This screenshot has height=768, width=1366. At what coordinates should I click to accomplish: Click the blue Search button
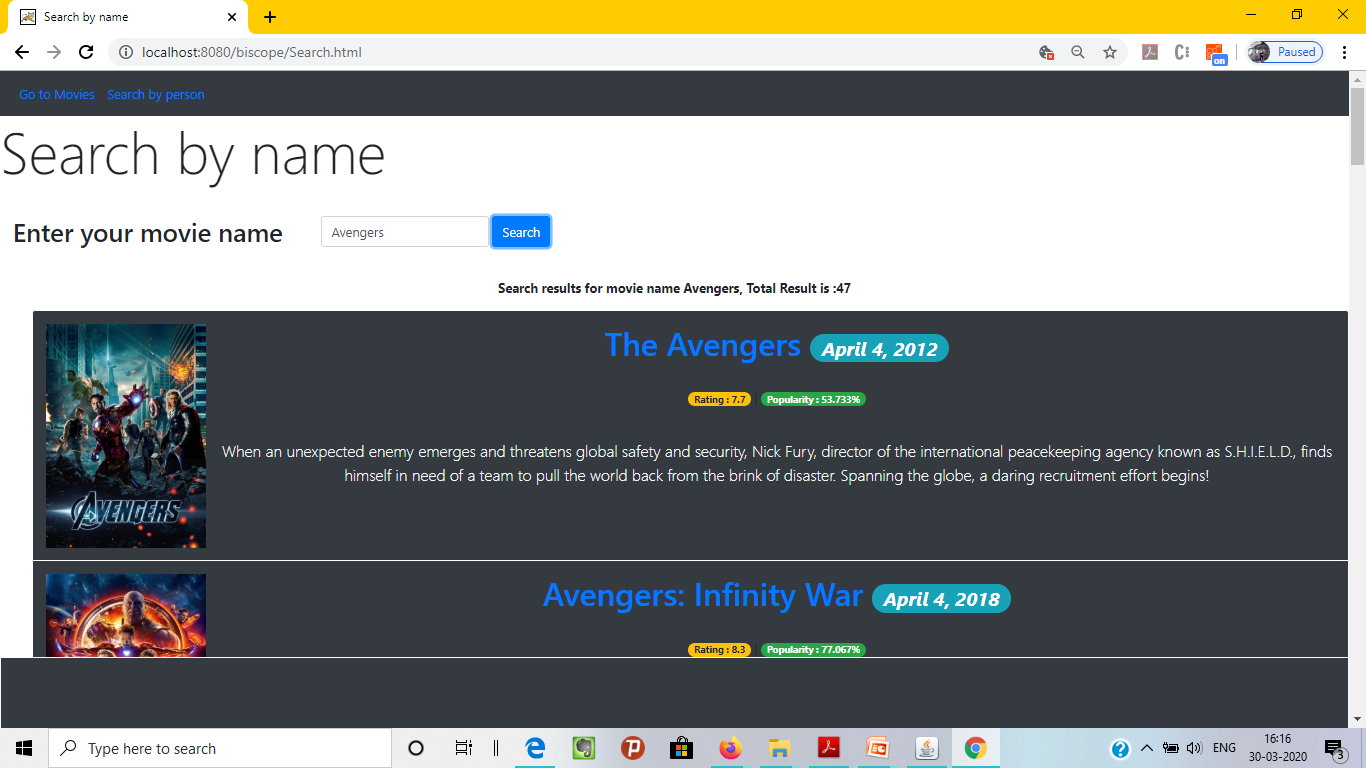pyautogui.click(x=521, y=232)
